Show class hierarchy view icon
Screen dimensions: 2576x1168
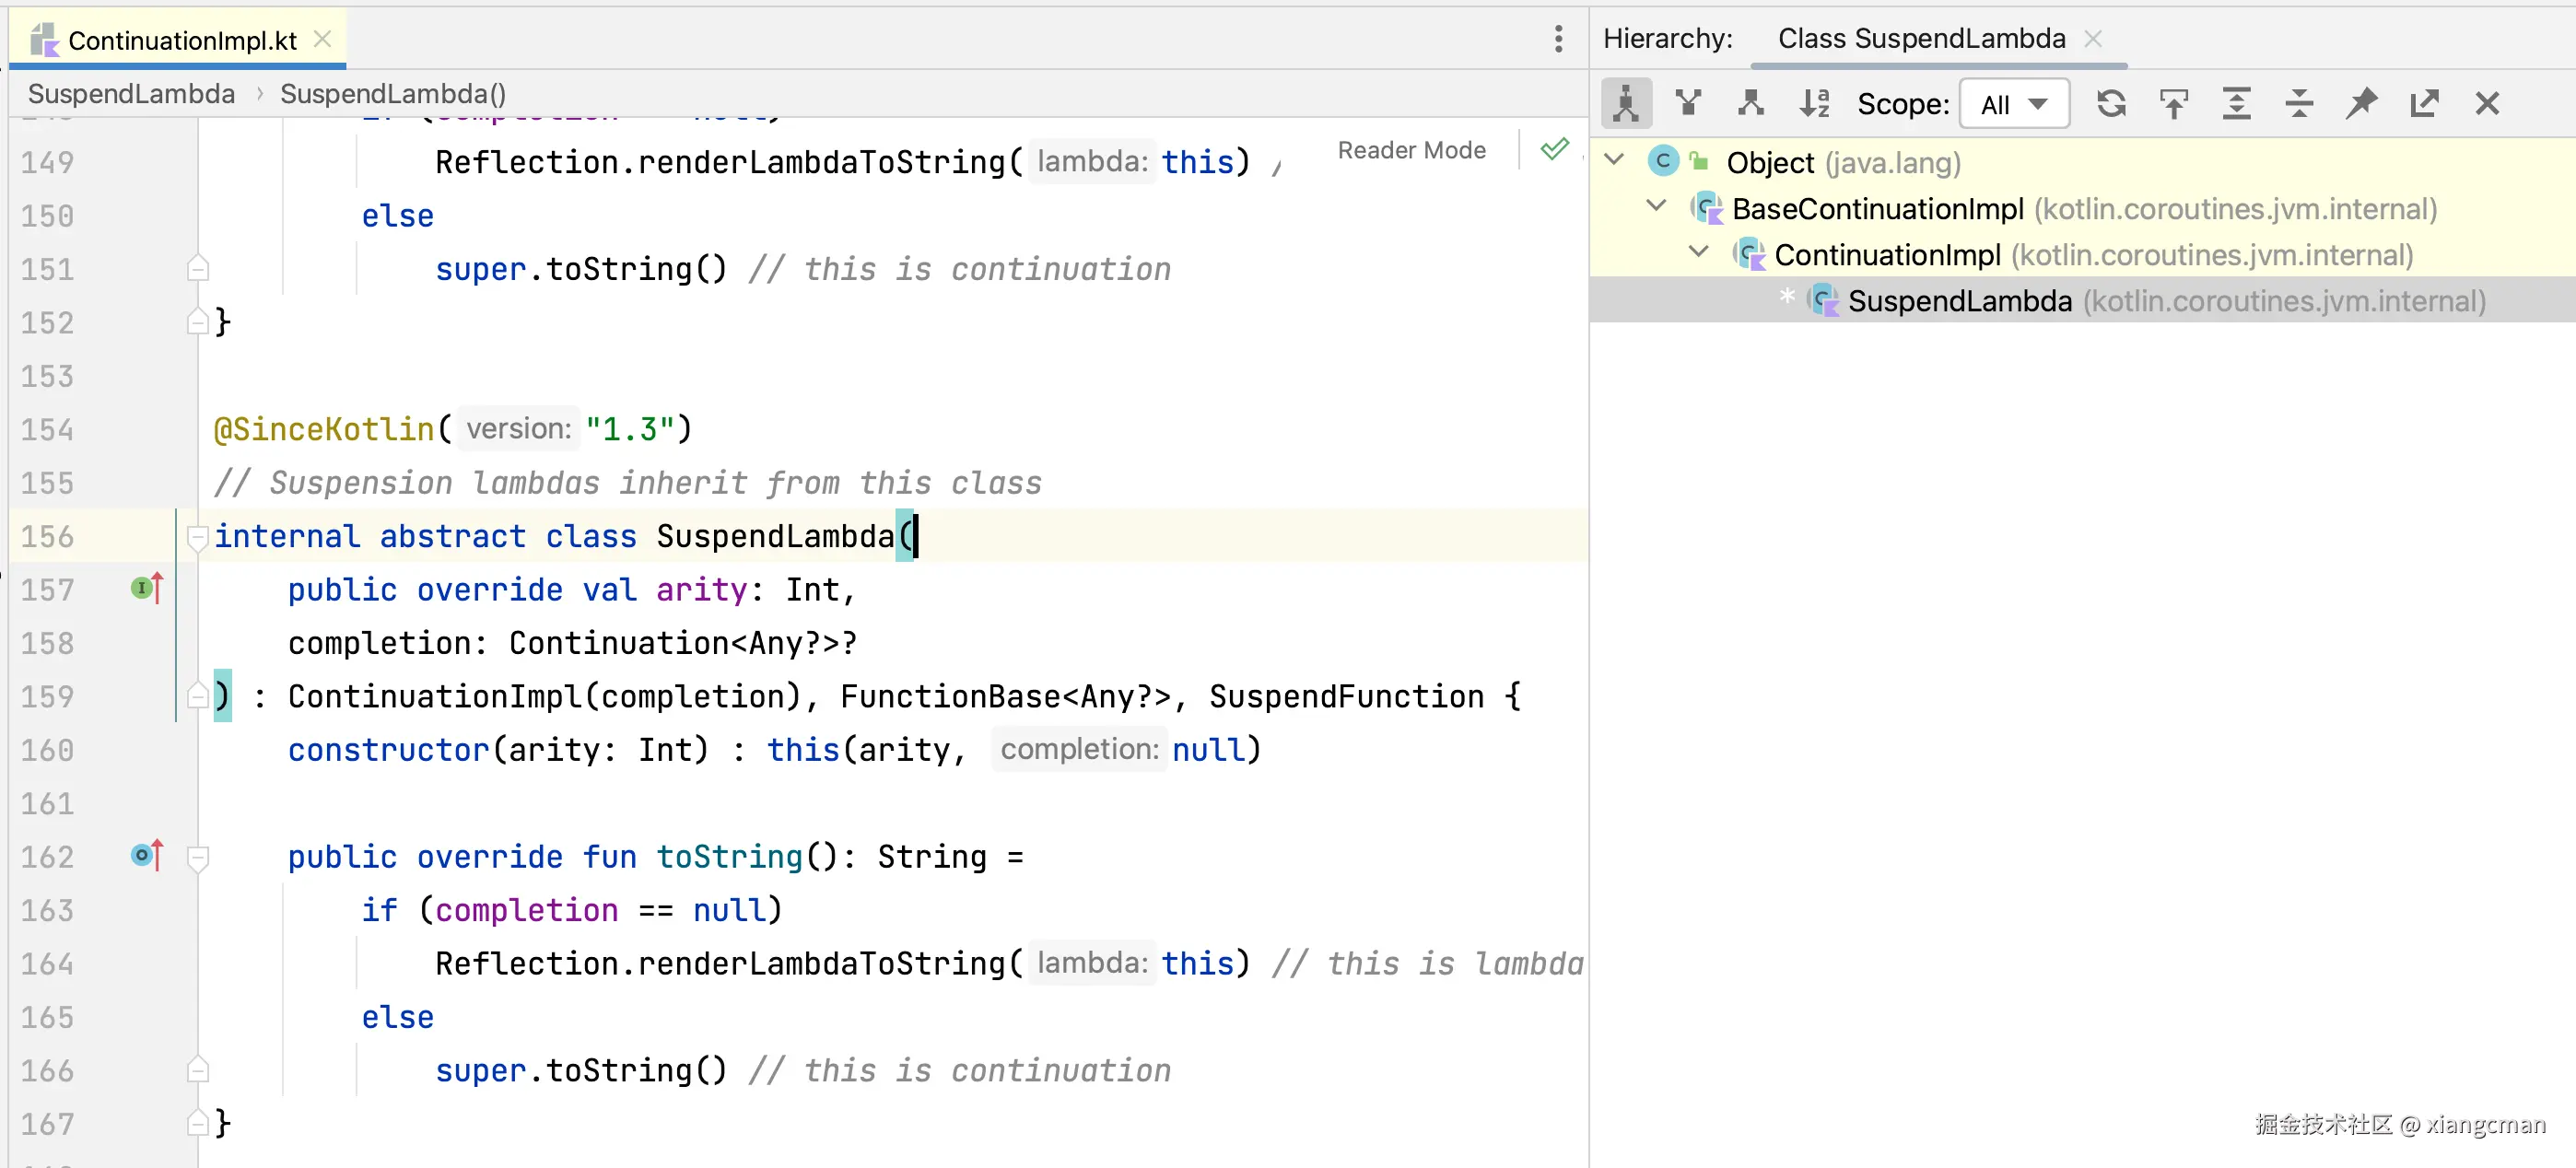click(1626, 104)
